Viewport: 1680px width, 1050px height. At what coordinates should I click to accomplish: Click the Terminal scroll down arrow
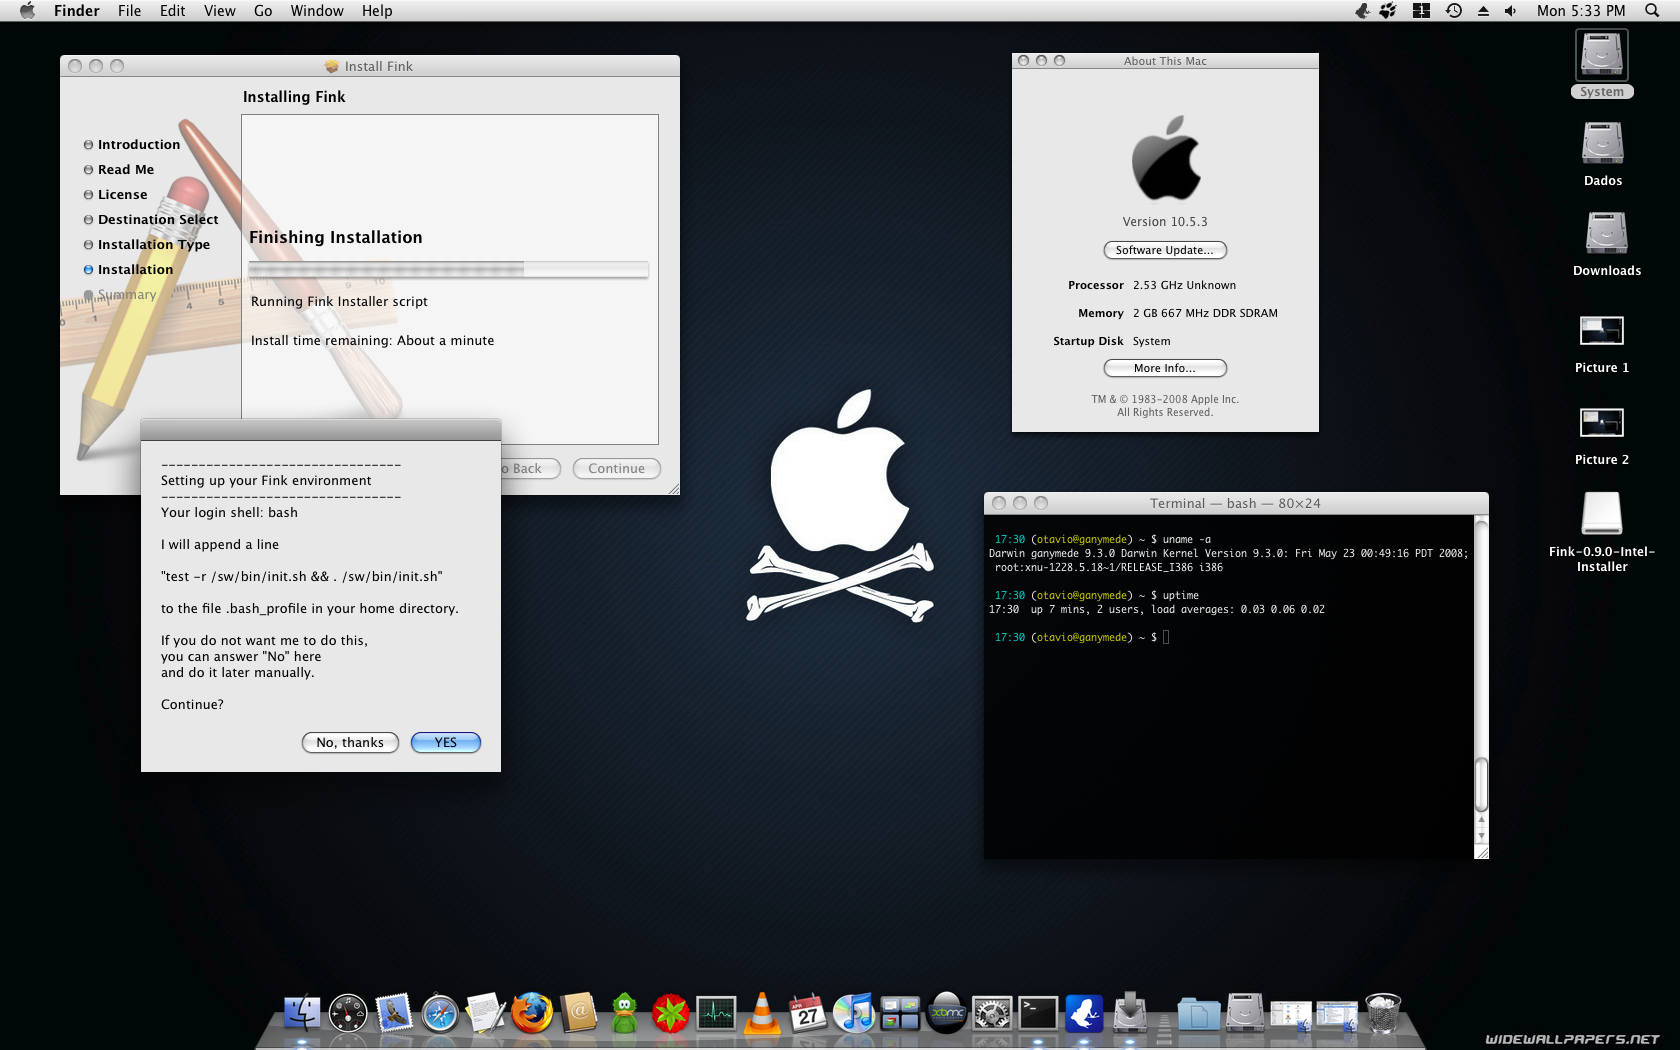click(x=1482, y=836)
